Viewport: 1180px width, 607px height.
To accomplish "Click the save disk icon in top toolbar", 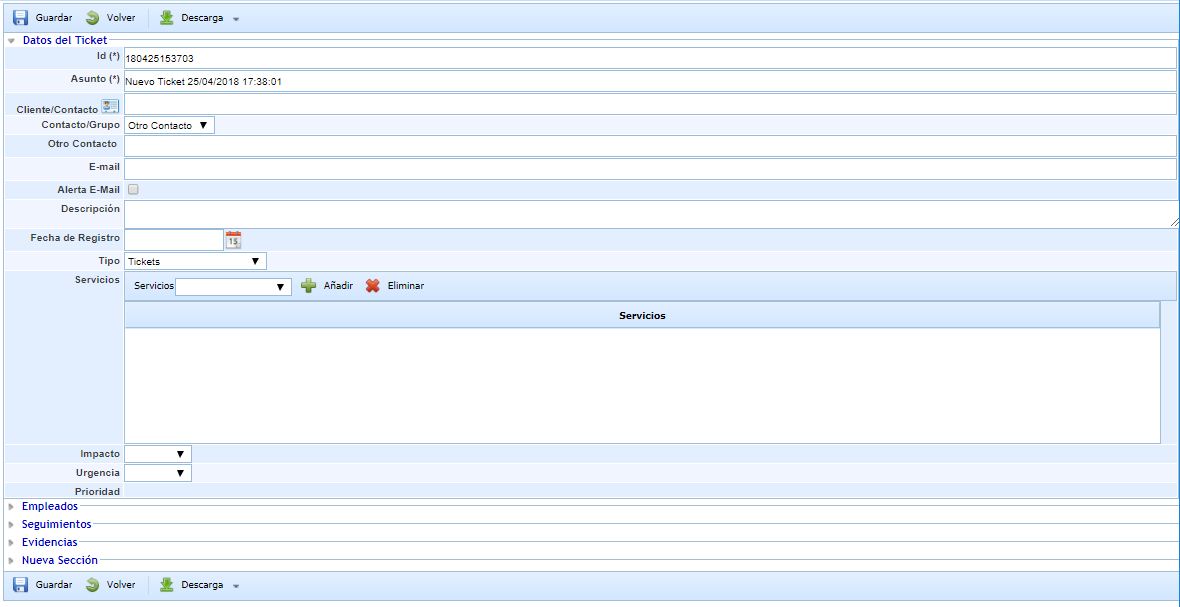I will pos(20,18).
